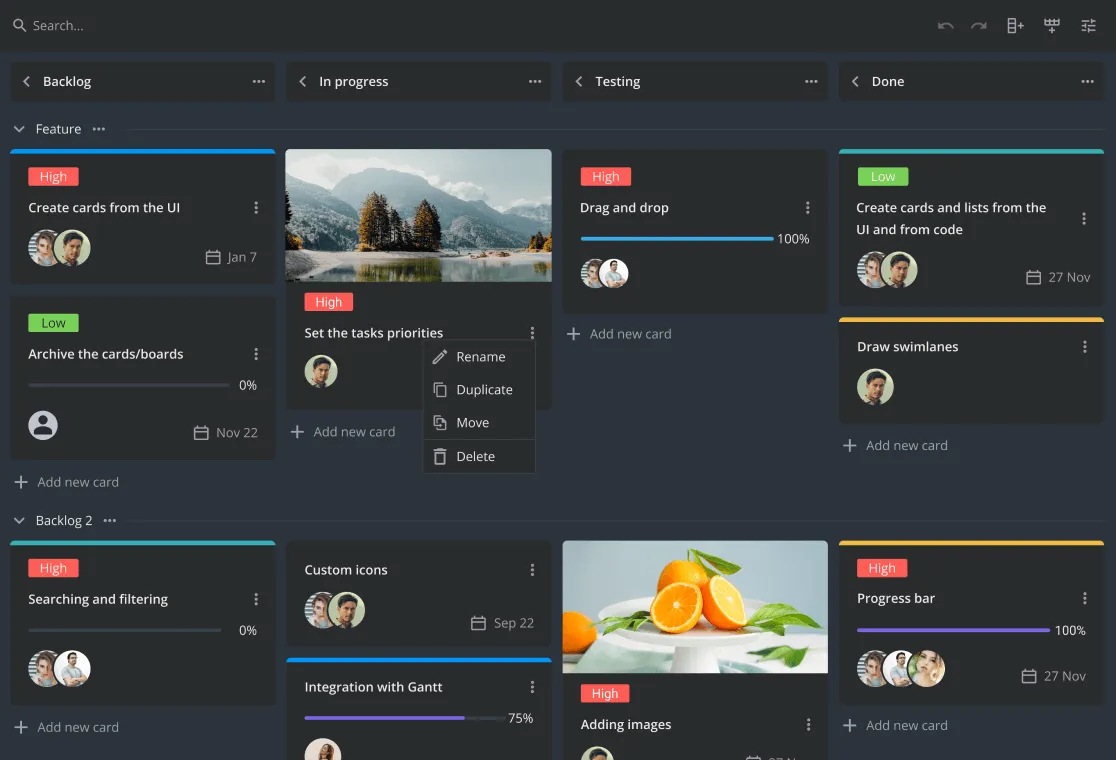Viewport: 1116px width, 760px height.
Task: Click the avatar on Draw swimlanes card
Action: tap(875, 387)
